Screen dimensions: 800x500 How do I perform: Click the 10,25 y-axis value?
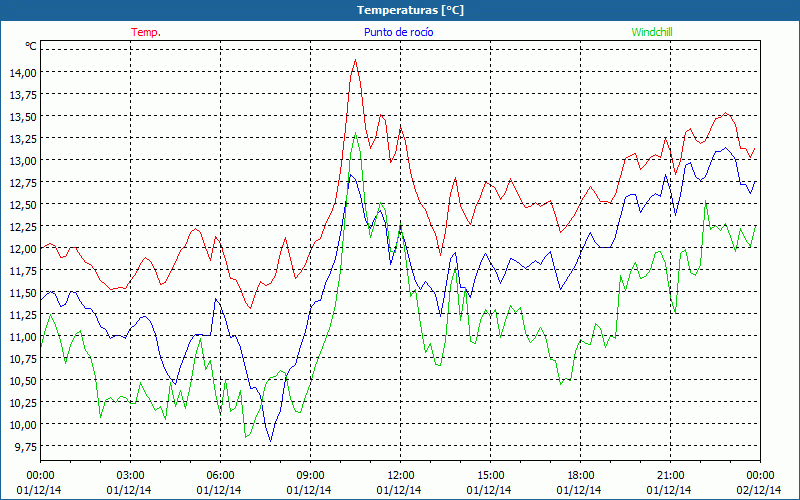(x=23, y=402)
